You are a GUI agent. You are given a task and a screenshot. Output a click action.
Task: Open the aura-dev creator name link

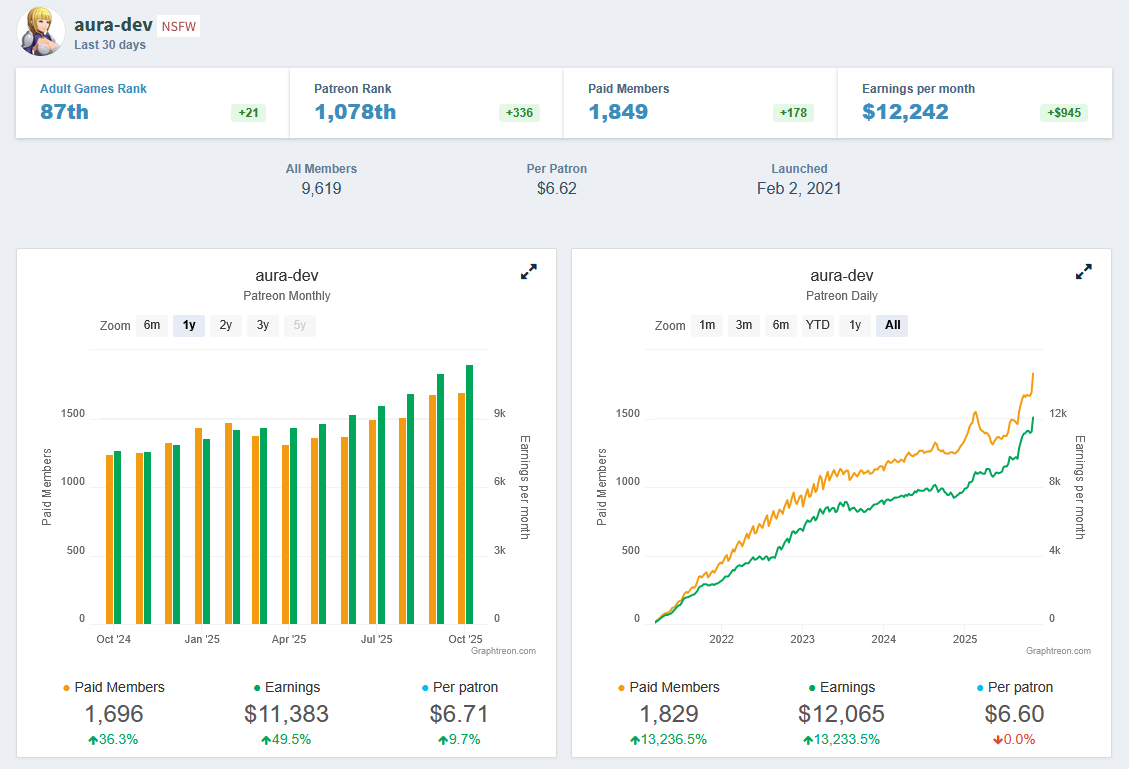pyautogui.click(x=113, y=25)
